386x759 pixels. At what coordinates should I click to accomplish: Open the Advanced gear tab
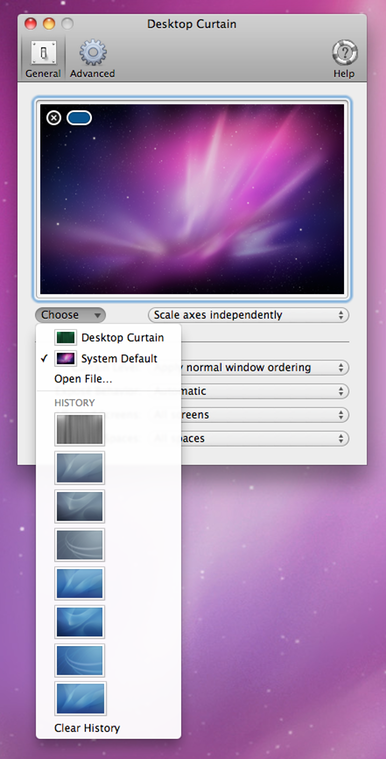(x=93, y=60)
